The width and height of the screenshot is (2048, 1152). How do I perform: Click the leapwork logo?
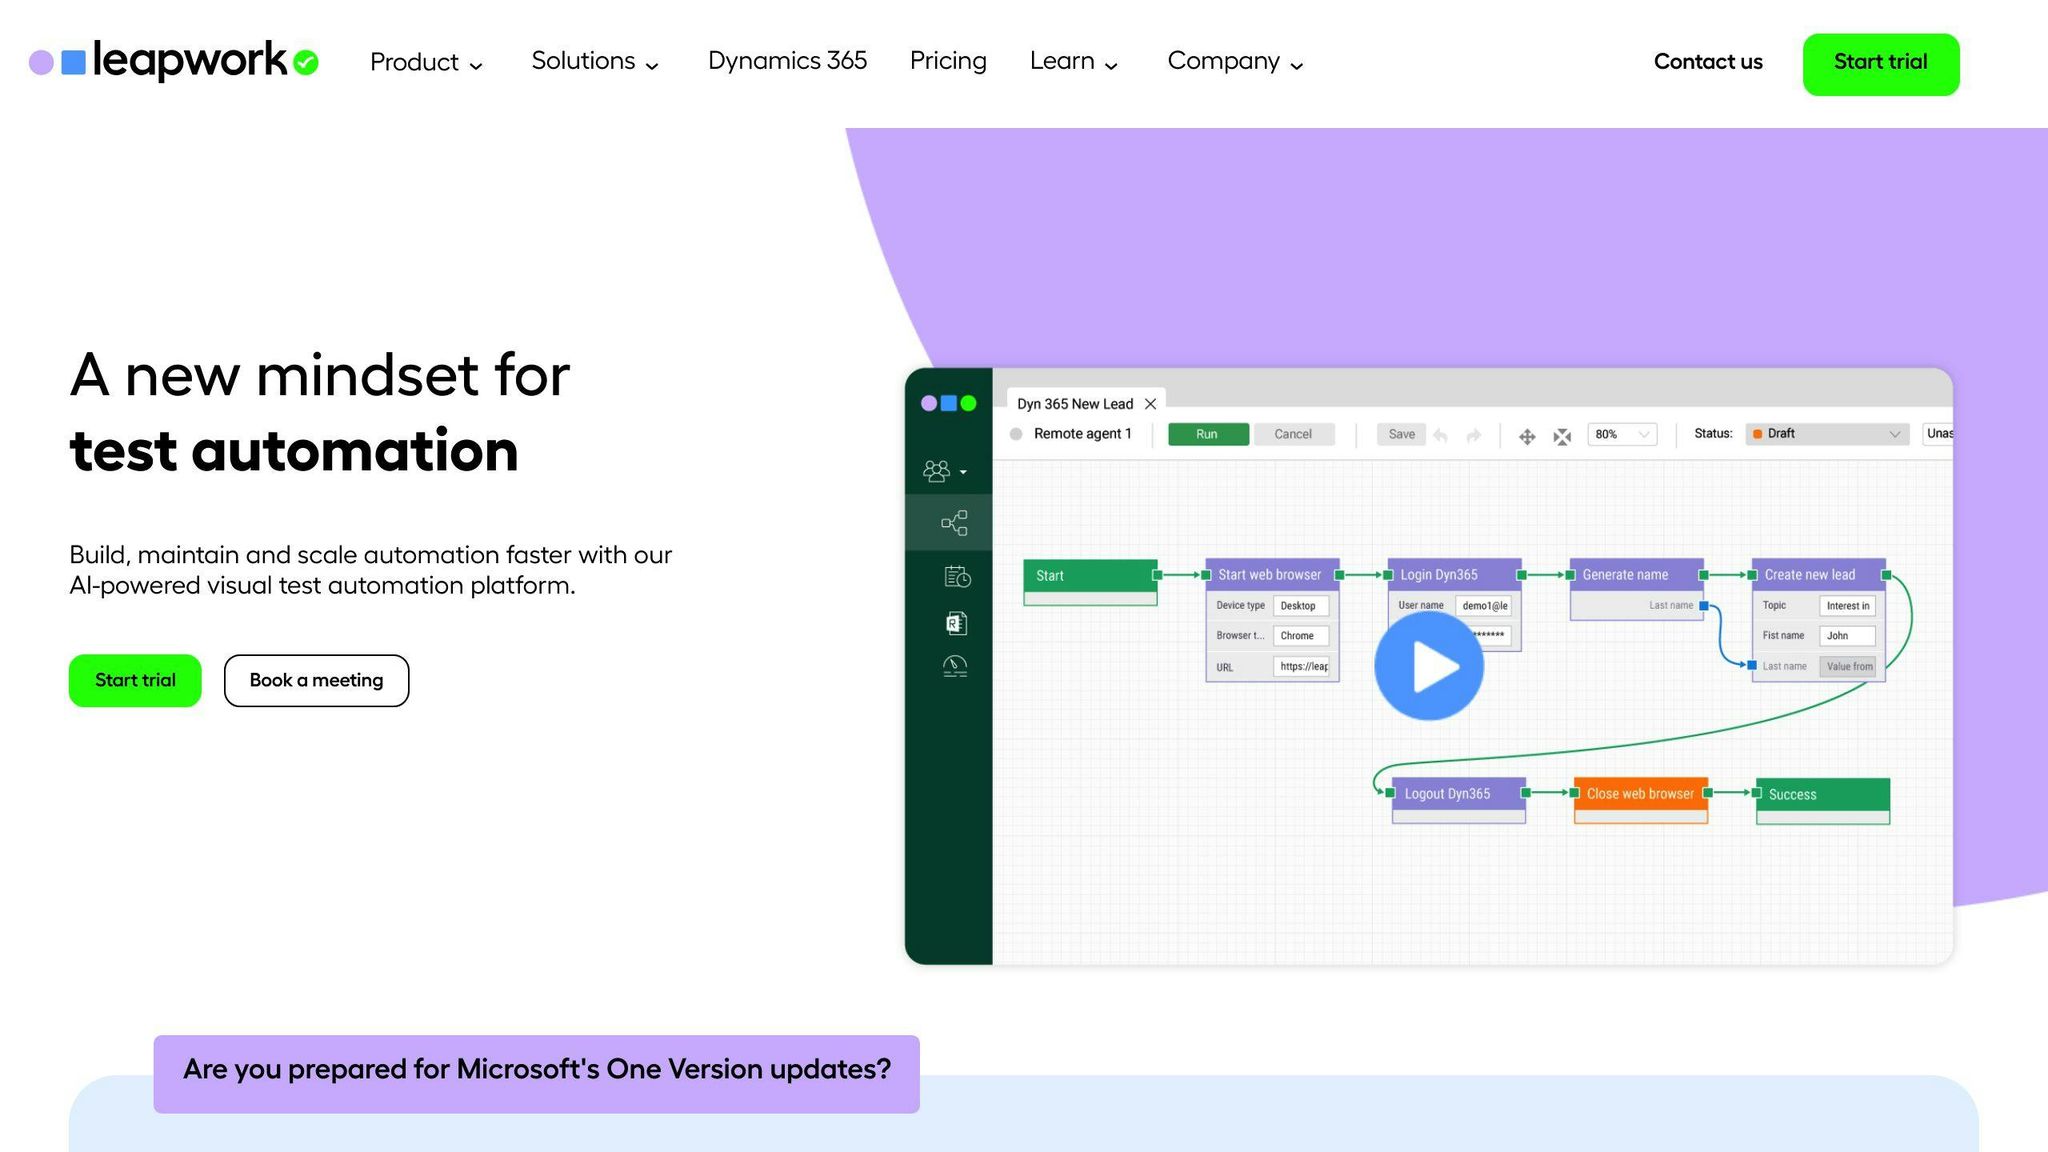coord(174,61)
